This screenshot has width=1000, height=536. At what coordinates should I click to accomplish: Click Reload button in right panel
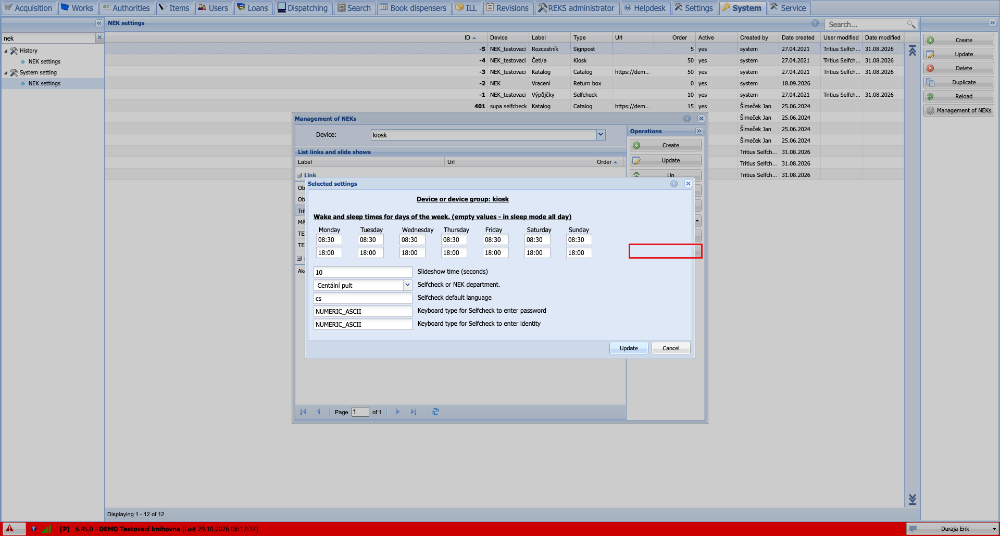[959, 96]
